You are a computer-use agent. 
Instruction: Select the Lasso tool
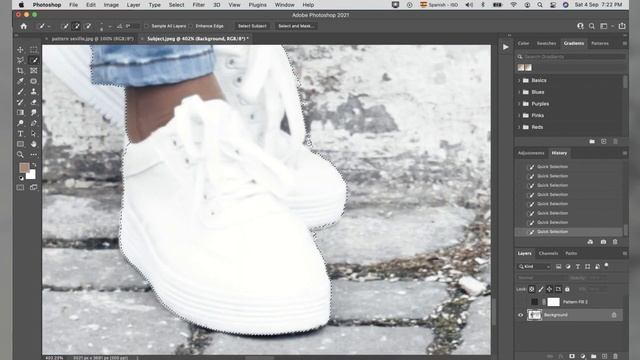20,60
